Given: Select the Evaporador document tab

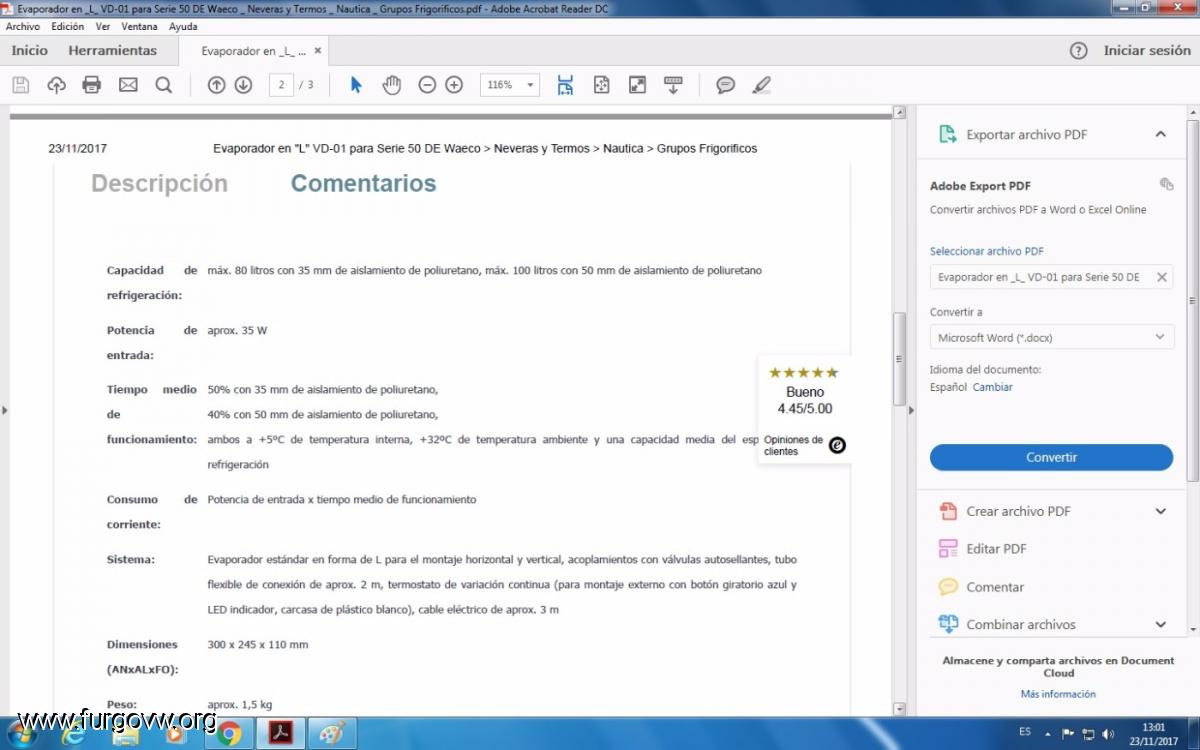Looking at the screenshot, I should (x=254, y=51).
